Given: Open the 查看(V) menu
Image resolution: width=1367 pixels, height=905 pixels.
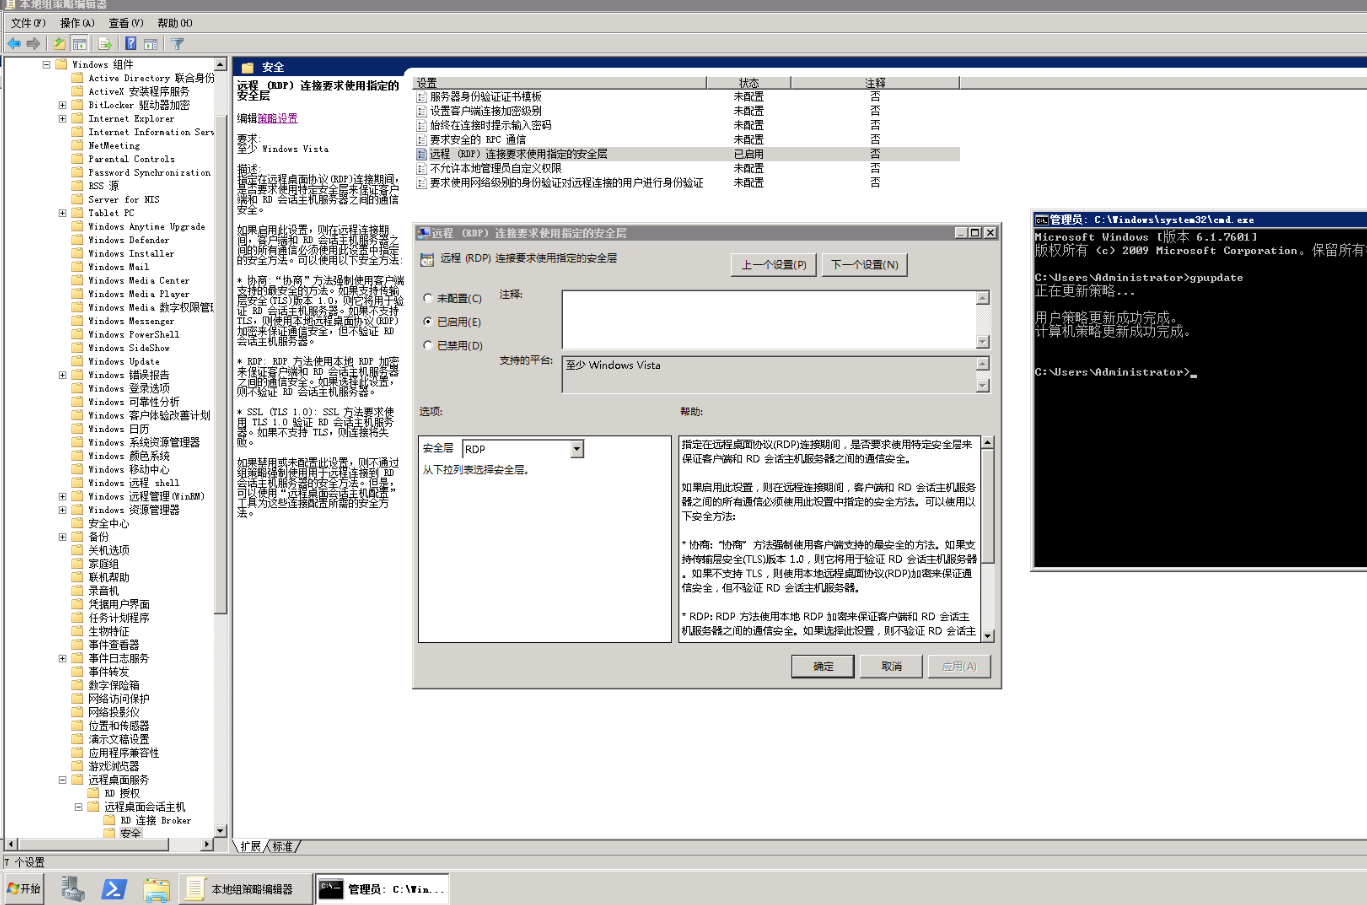Looking at the screenshot, I should (126, 23).
